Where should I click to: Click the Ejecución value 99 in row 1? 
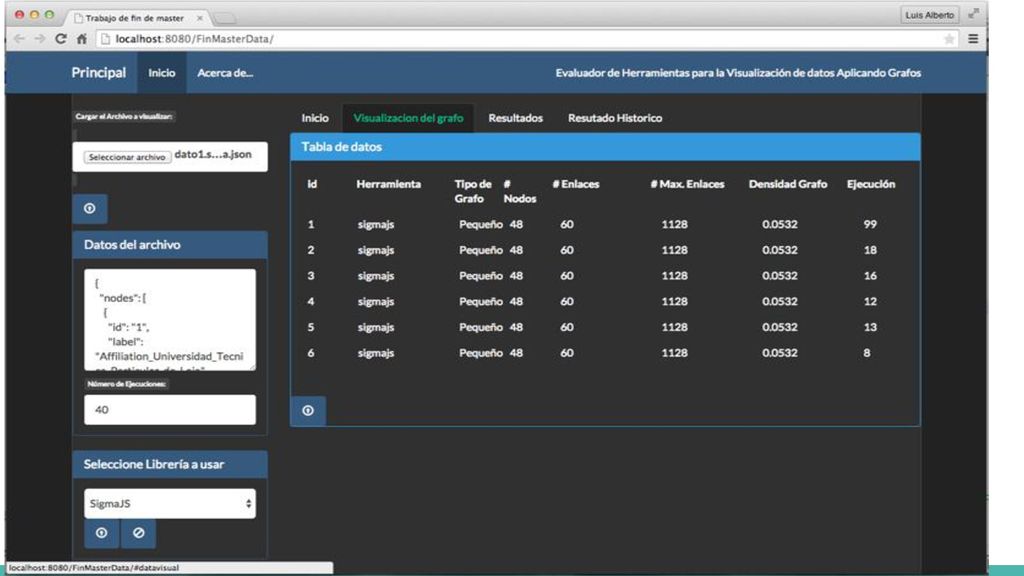pos(870,224)
